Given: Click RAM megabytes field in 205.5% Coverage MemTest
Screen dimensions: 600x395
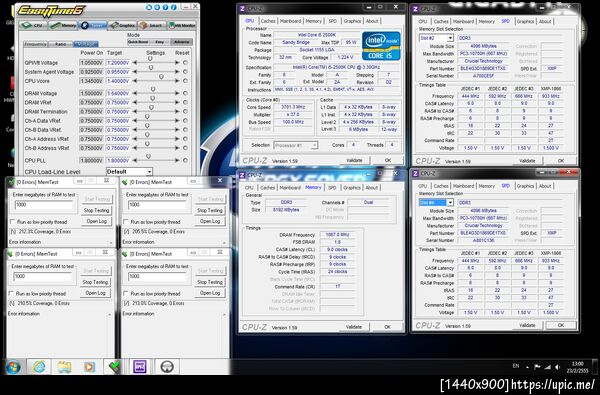Looking at the screenshot, I should 158,205.
